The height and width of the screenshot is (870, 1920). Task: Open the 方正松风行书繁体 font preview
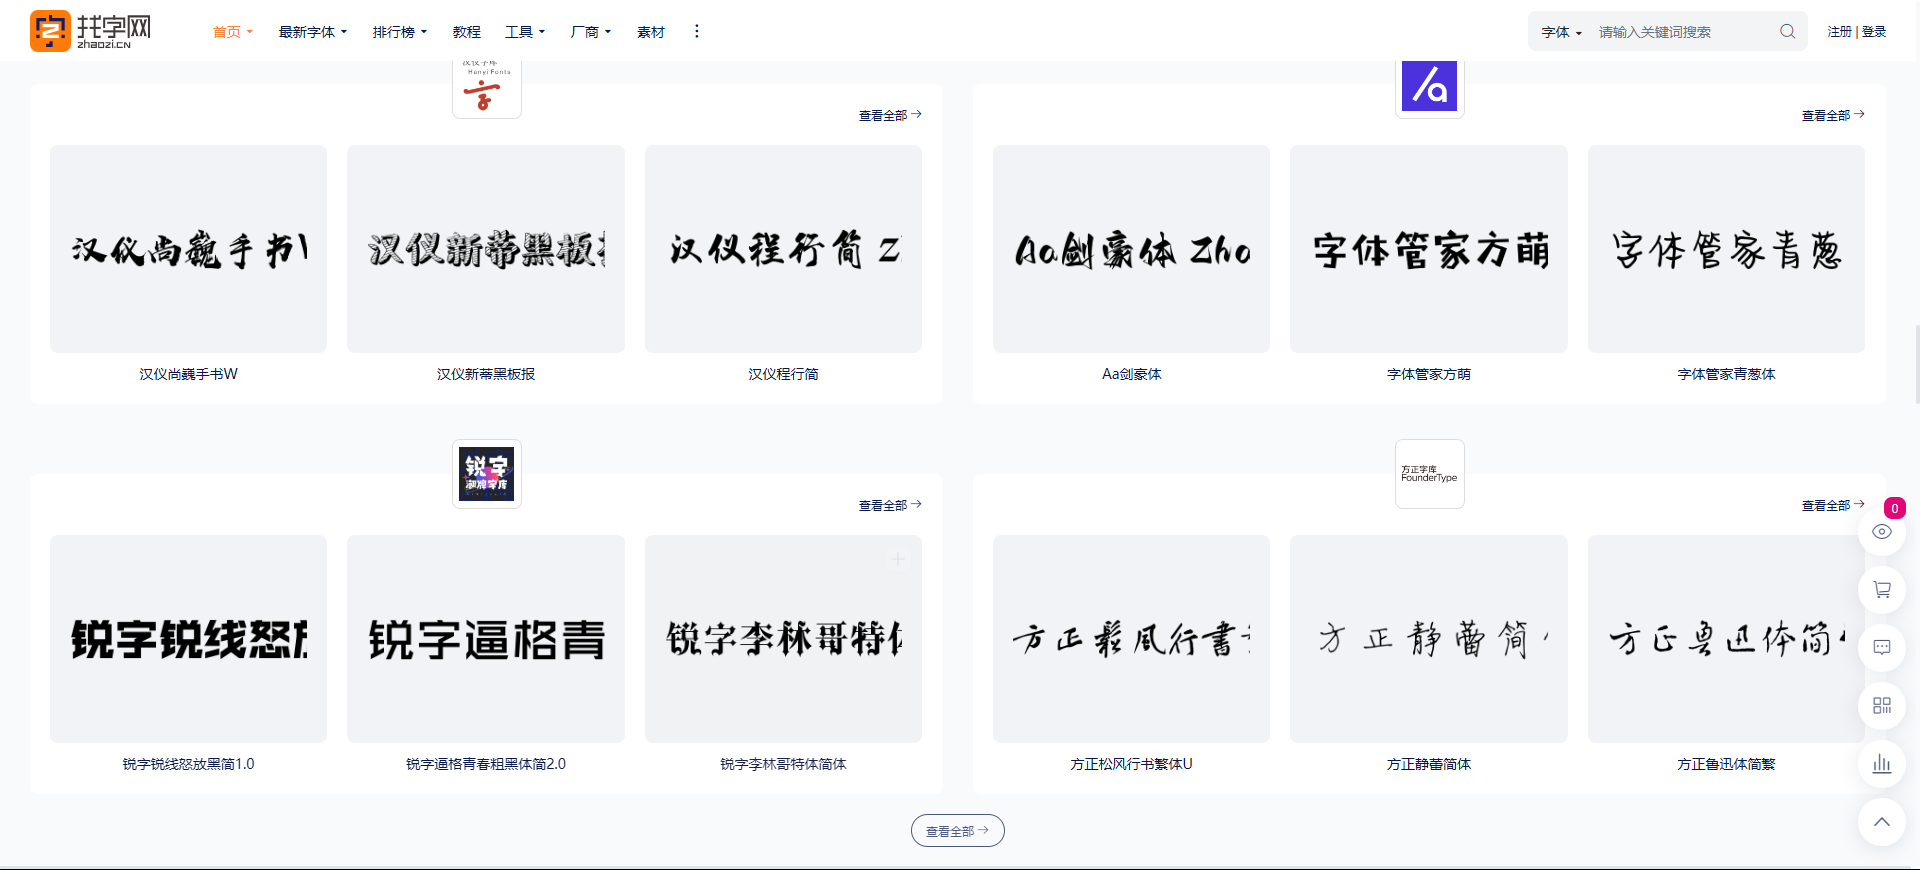pyautogui.click(x=1132, y=639)
